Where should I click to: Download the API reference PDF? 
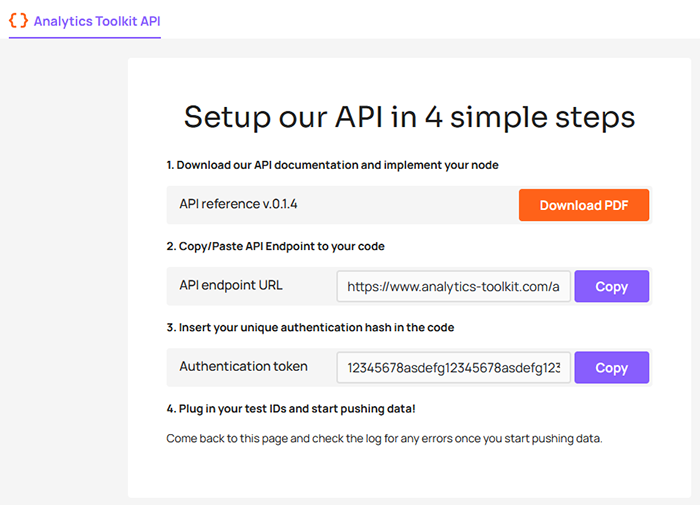pos(583,205)
